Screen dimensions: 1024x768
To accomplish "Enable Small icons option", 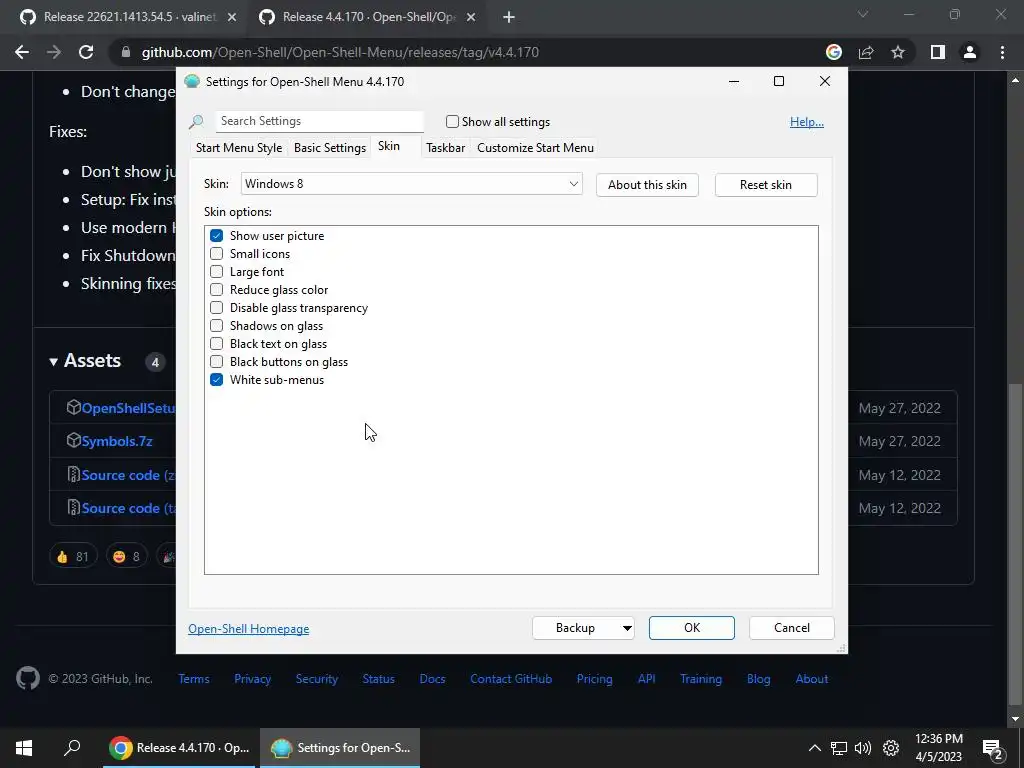I will tap(216, 253).
